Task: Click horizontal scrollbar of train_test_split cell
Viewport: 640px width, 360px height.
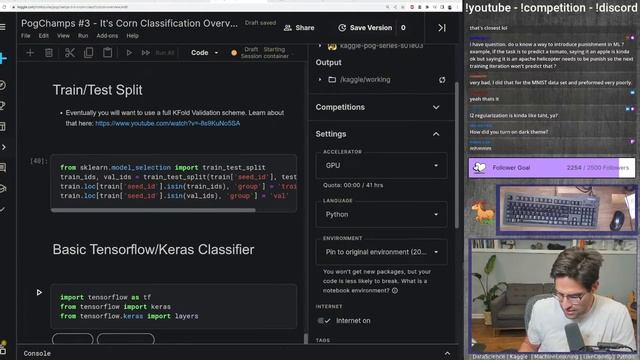Action: 153,210
